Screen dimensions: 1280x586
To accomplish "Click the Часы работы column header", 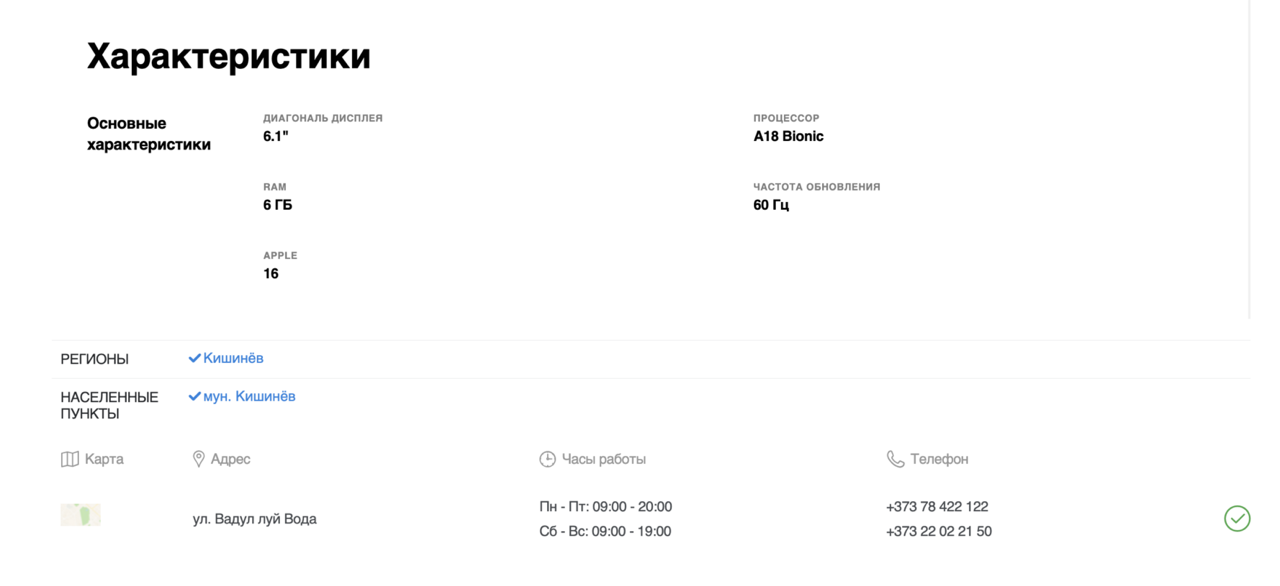I will click(x=604, y=459).
